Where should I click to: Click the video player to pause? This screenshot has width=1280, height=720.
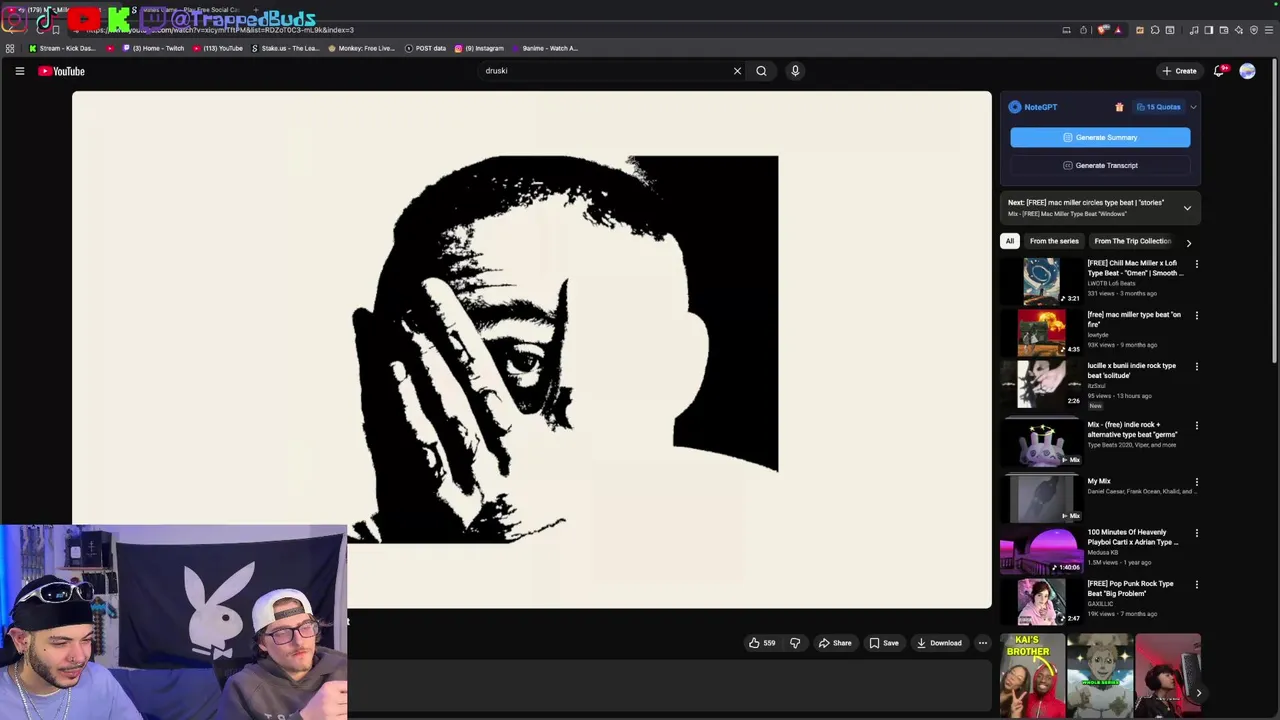(x=532, y=350)
